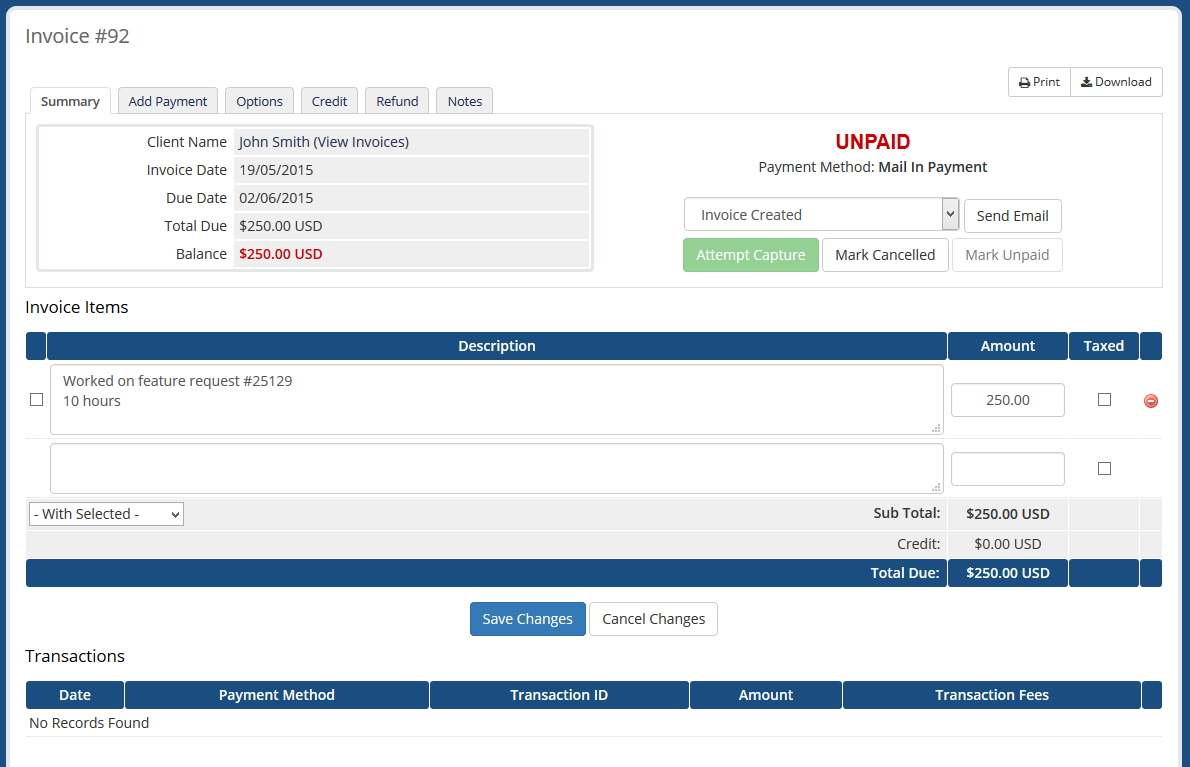Enable the Taxed checkbox for the feature request item
Viewport: 1190px width, 767px height.
point(1104,399)
